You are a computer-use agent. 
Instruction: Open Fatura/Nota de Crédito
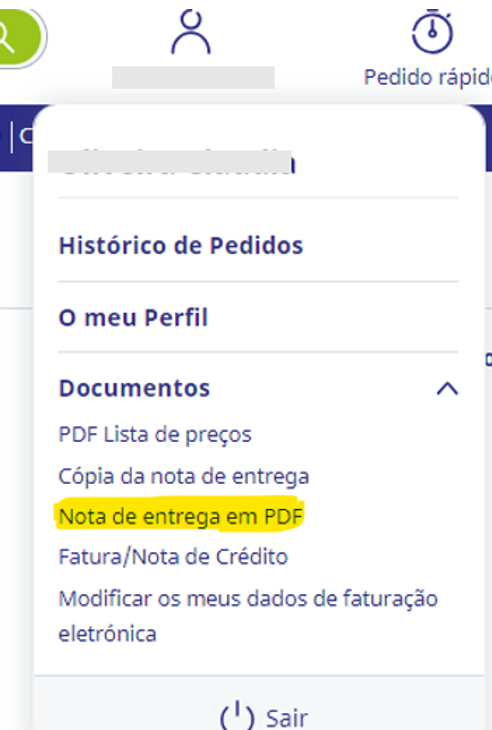[x=173, y=557]
